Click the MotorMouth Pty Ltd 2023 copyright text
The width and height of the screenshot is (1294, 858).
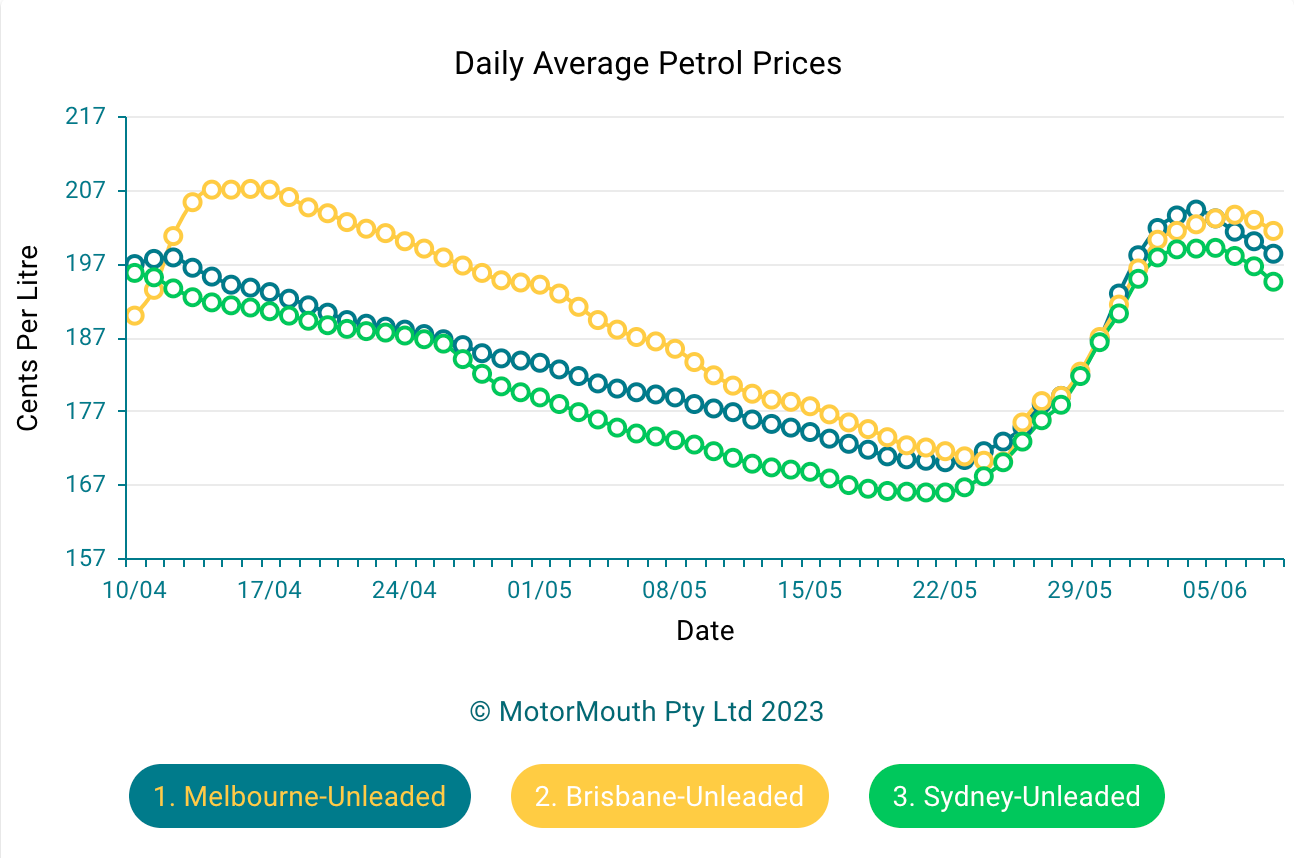click(647, 711)
